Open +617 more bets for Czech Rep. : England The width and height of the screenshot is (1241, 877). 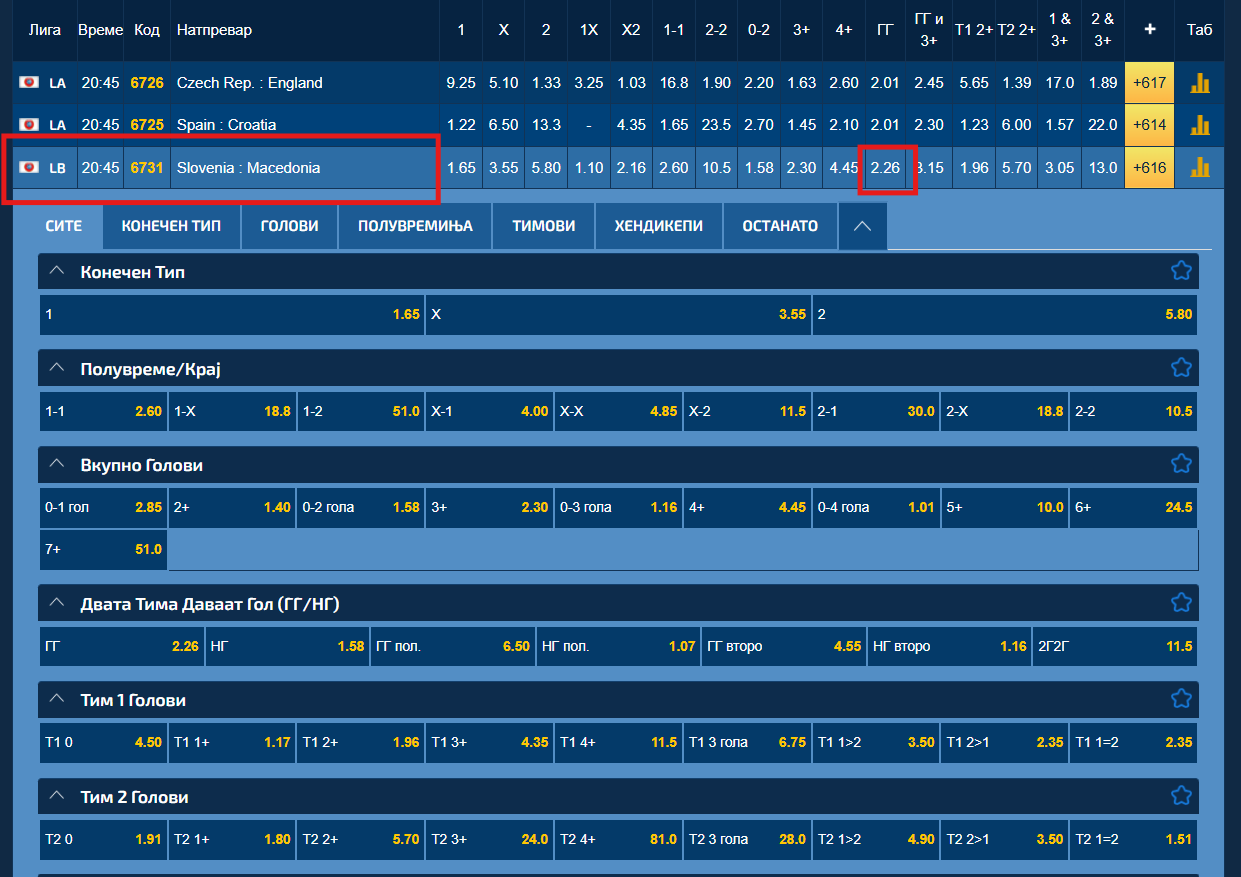[1149, 83]
